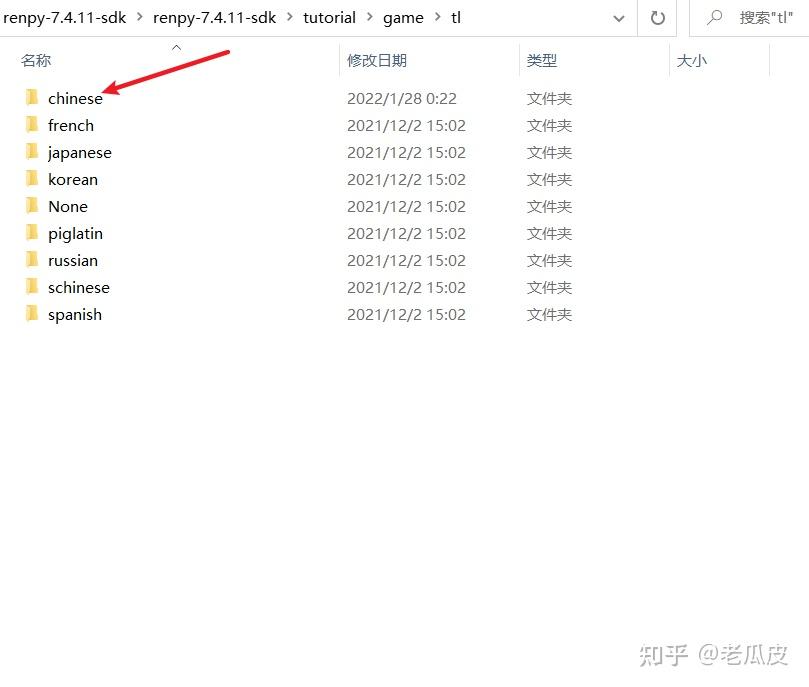Screen dimensions: 809x687
Task: Click the 大小 column header
Action: click(692, 60)
